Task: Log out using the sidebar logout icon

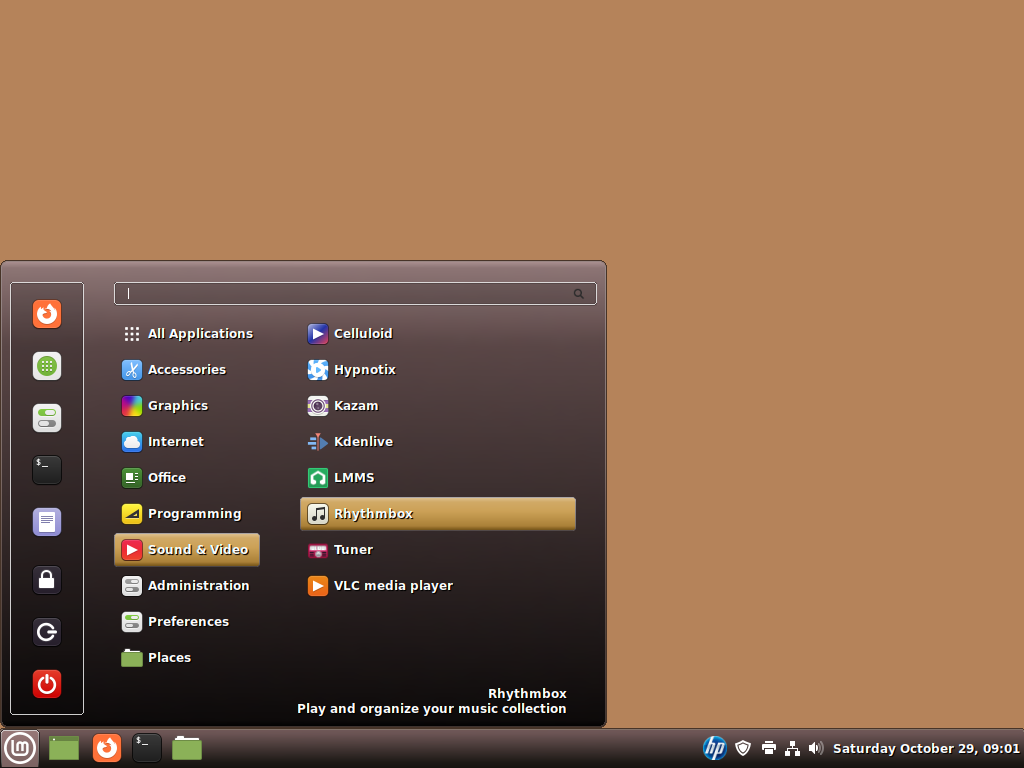Action: [47, 632]
